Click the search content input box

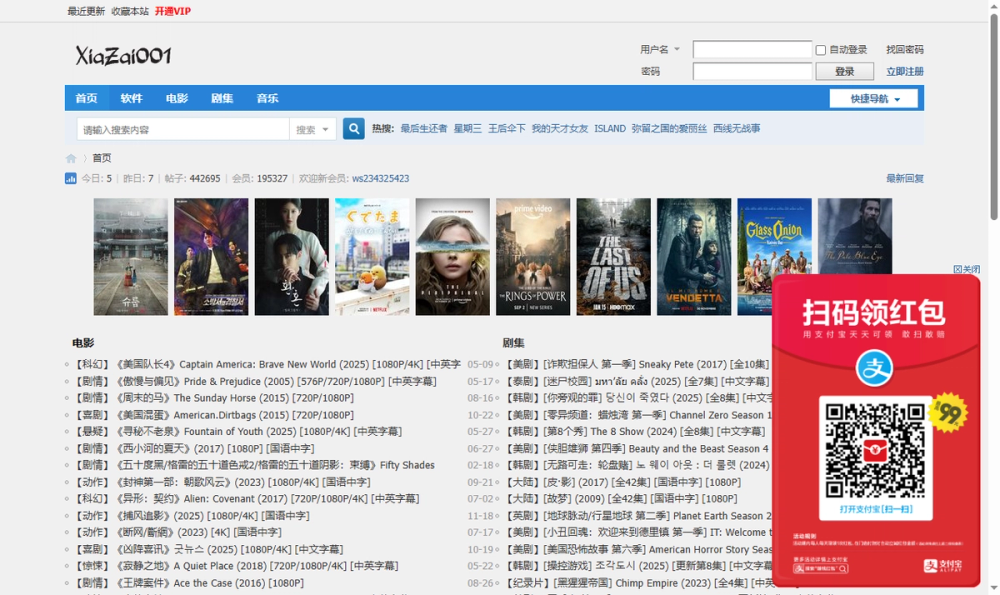tap(183, 129)
